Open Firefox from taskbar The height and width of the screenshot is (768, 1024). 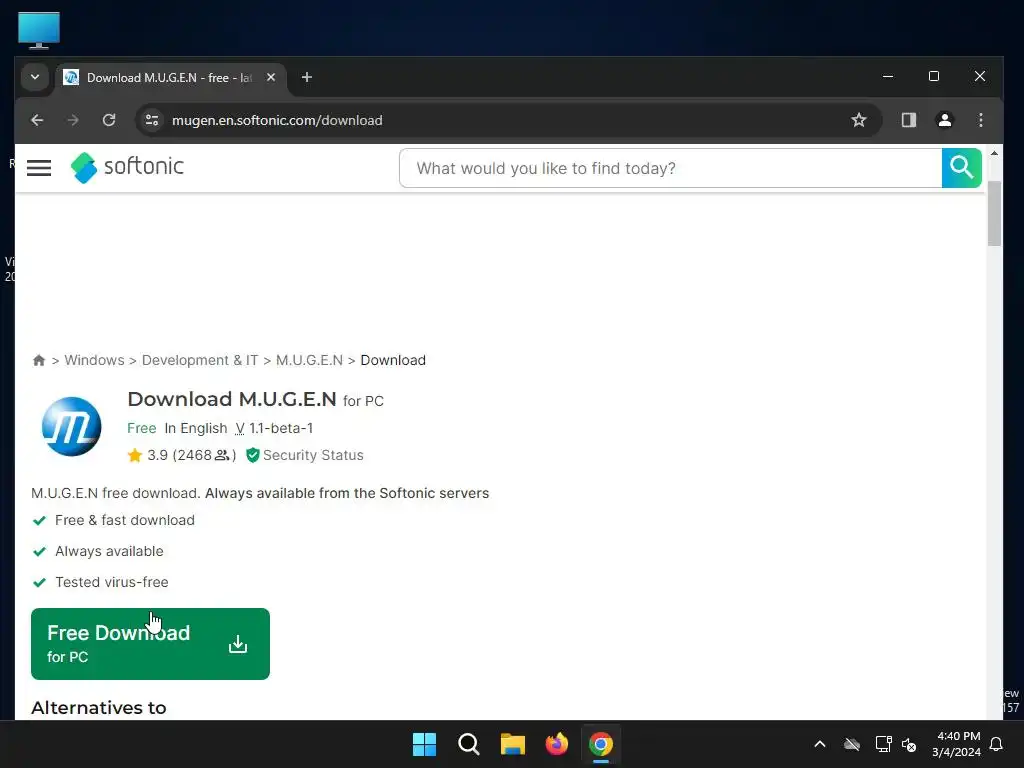(557, 744)
